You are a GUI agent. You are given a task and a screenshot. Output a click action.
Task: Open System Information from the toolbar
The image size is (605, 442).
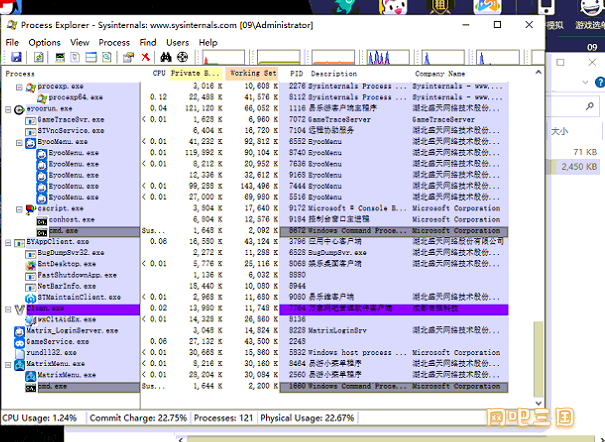coord(60,57)
